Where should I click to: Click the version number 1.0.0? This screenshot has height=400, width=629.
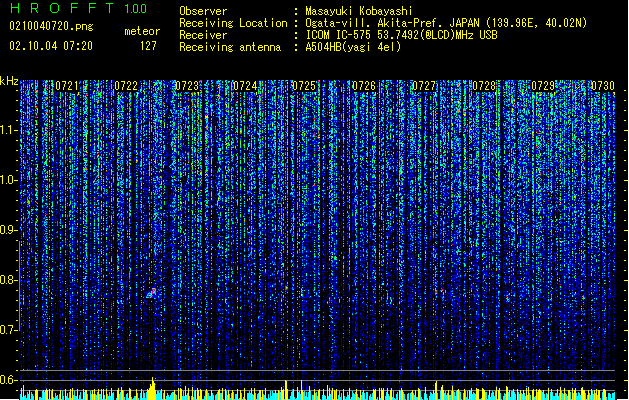tap(136, 9)
